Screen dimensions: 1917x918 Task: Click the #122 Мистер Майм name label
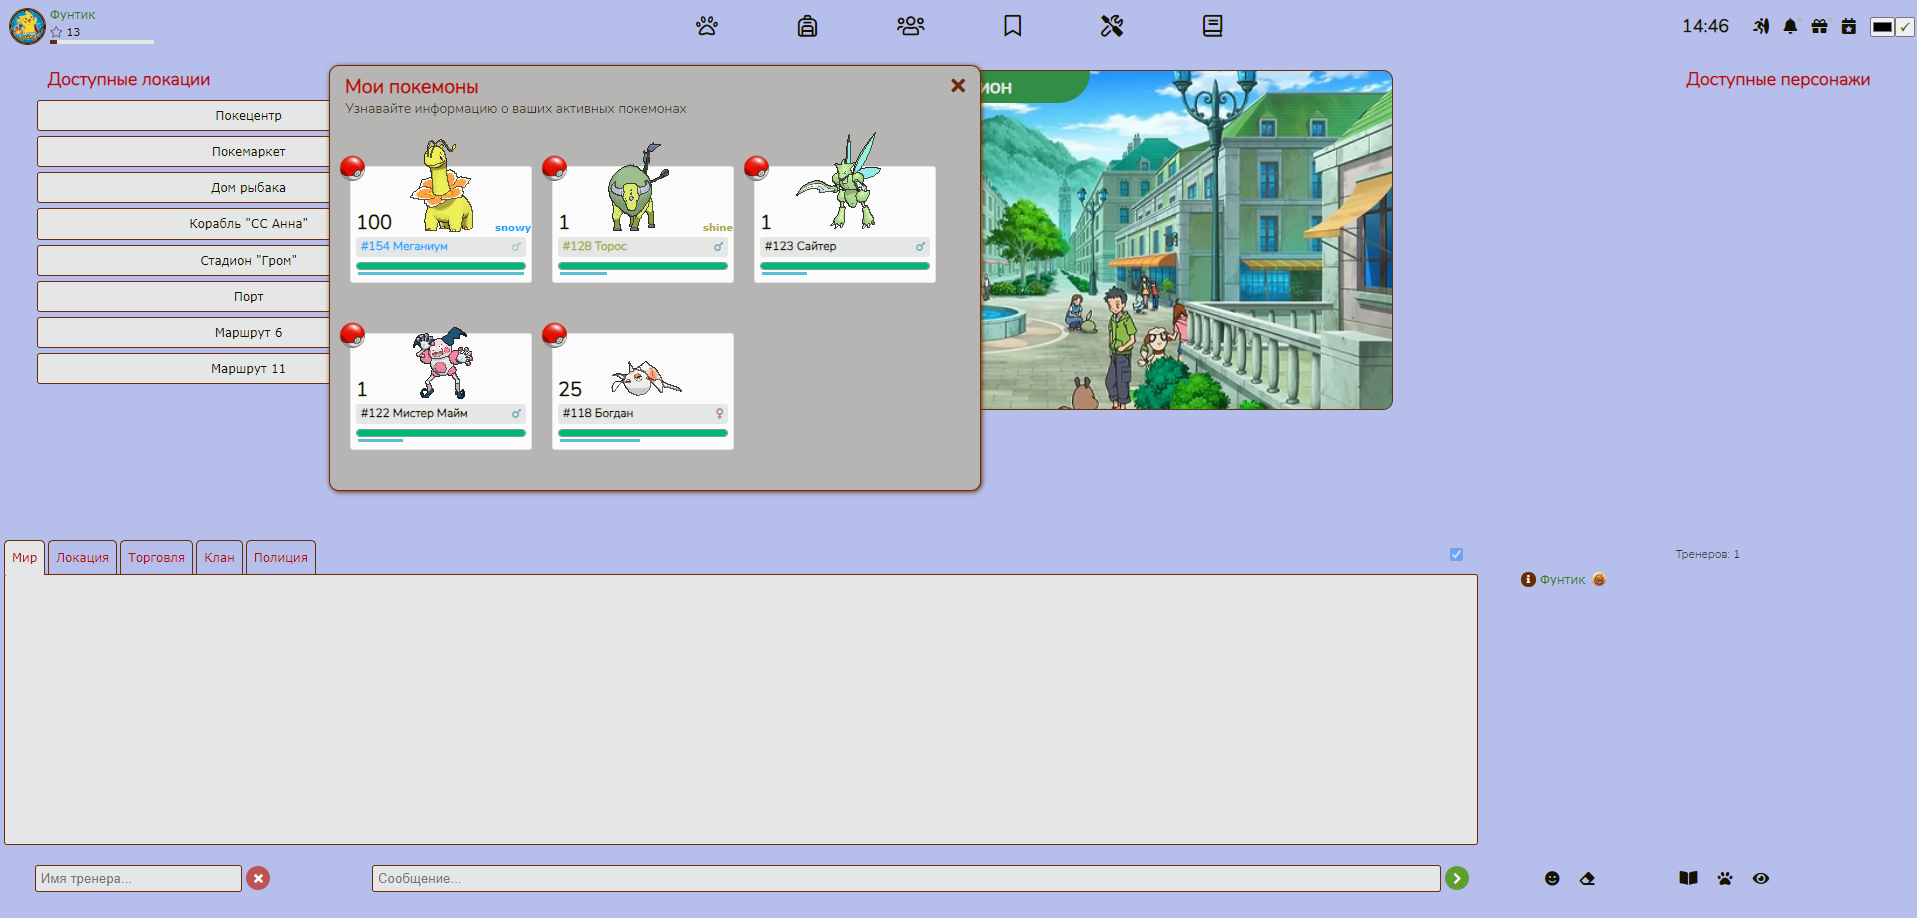(x=414, y=413)
